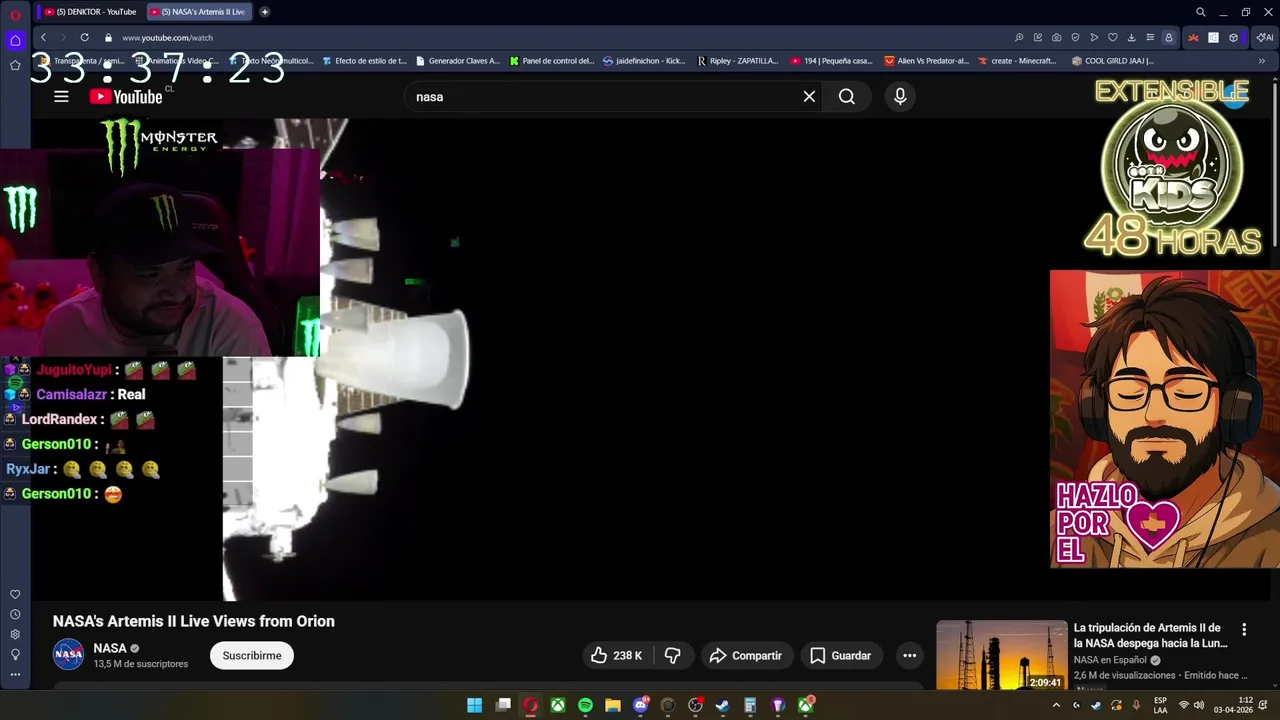
Task: Go to the YouTube home logo
Action: coord(126,96)
